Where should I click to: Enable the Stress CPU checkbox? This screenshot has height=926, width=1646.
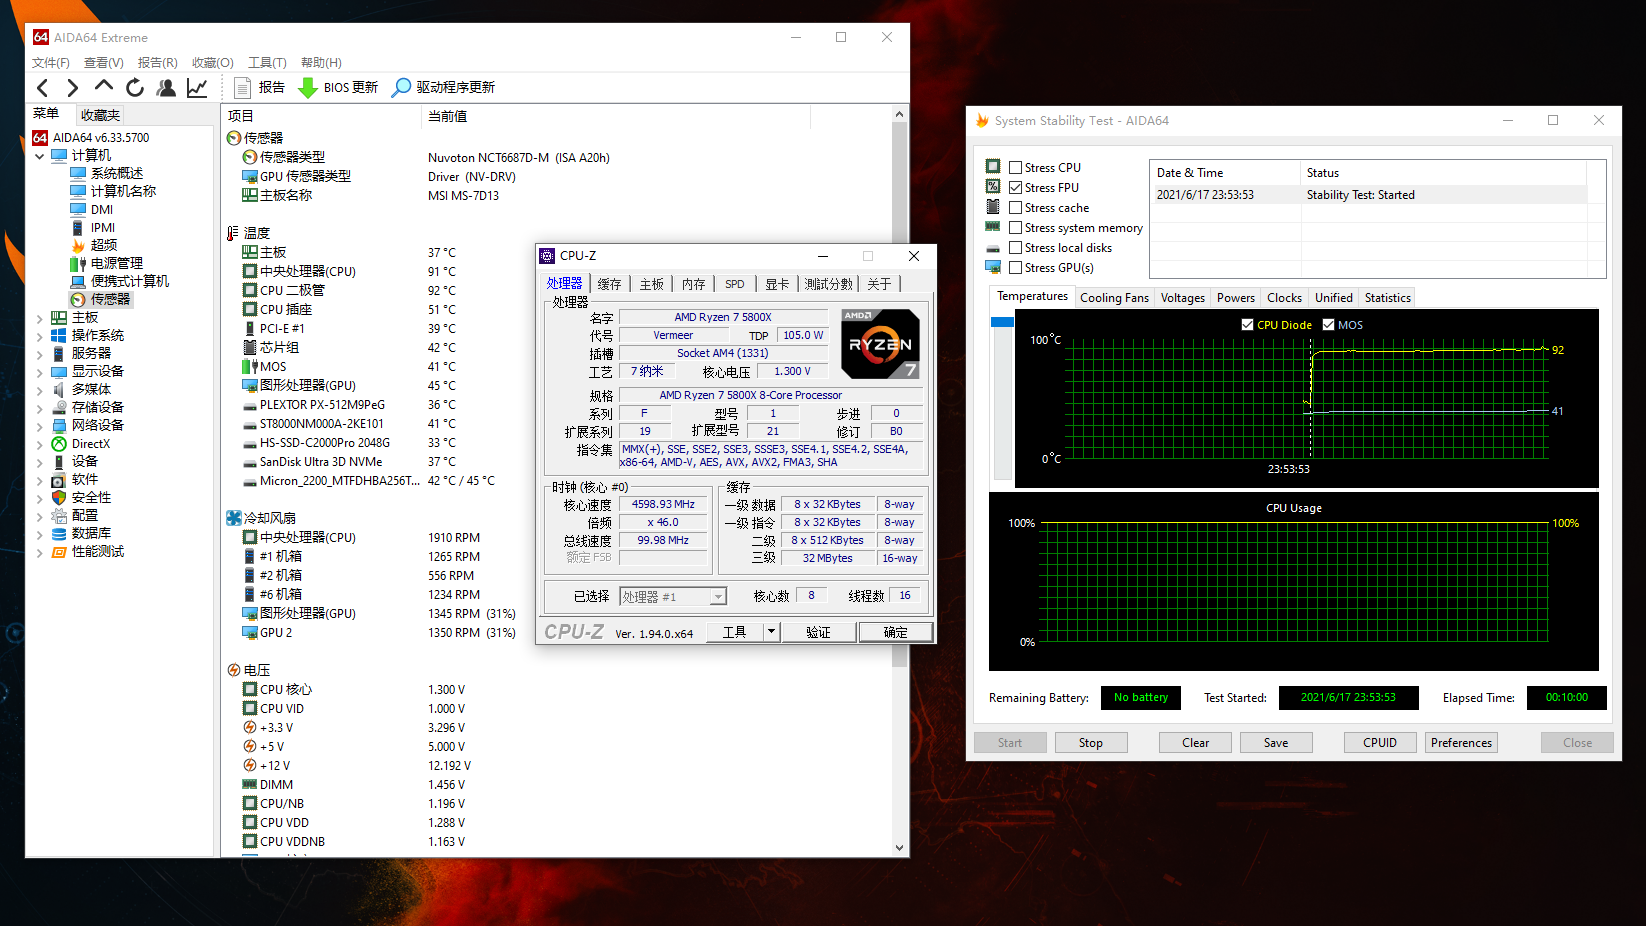tap(1015, 168)
